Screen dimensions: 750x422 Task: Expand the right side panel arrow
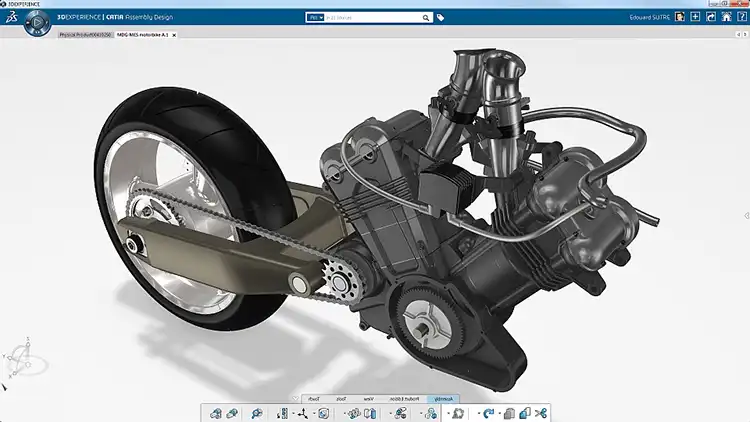pyautogui.click(x=746, y=215)
